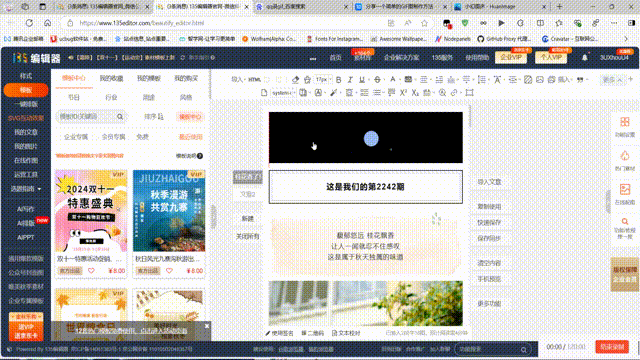The height and width of the screenshot is (360, 640).
Task: Open the notification bell icon
Action: coord(584,58)
